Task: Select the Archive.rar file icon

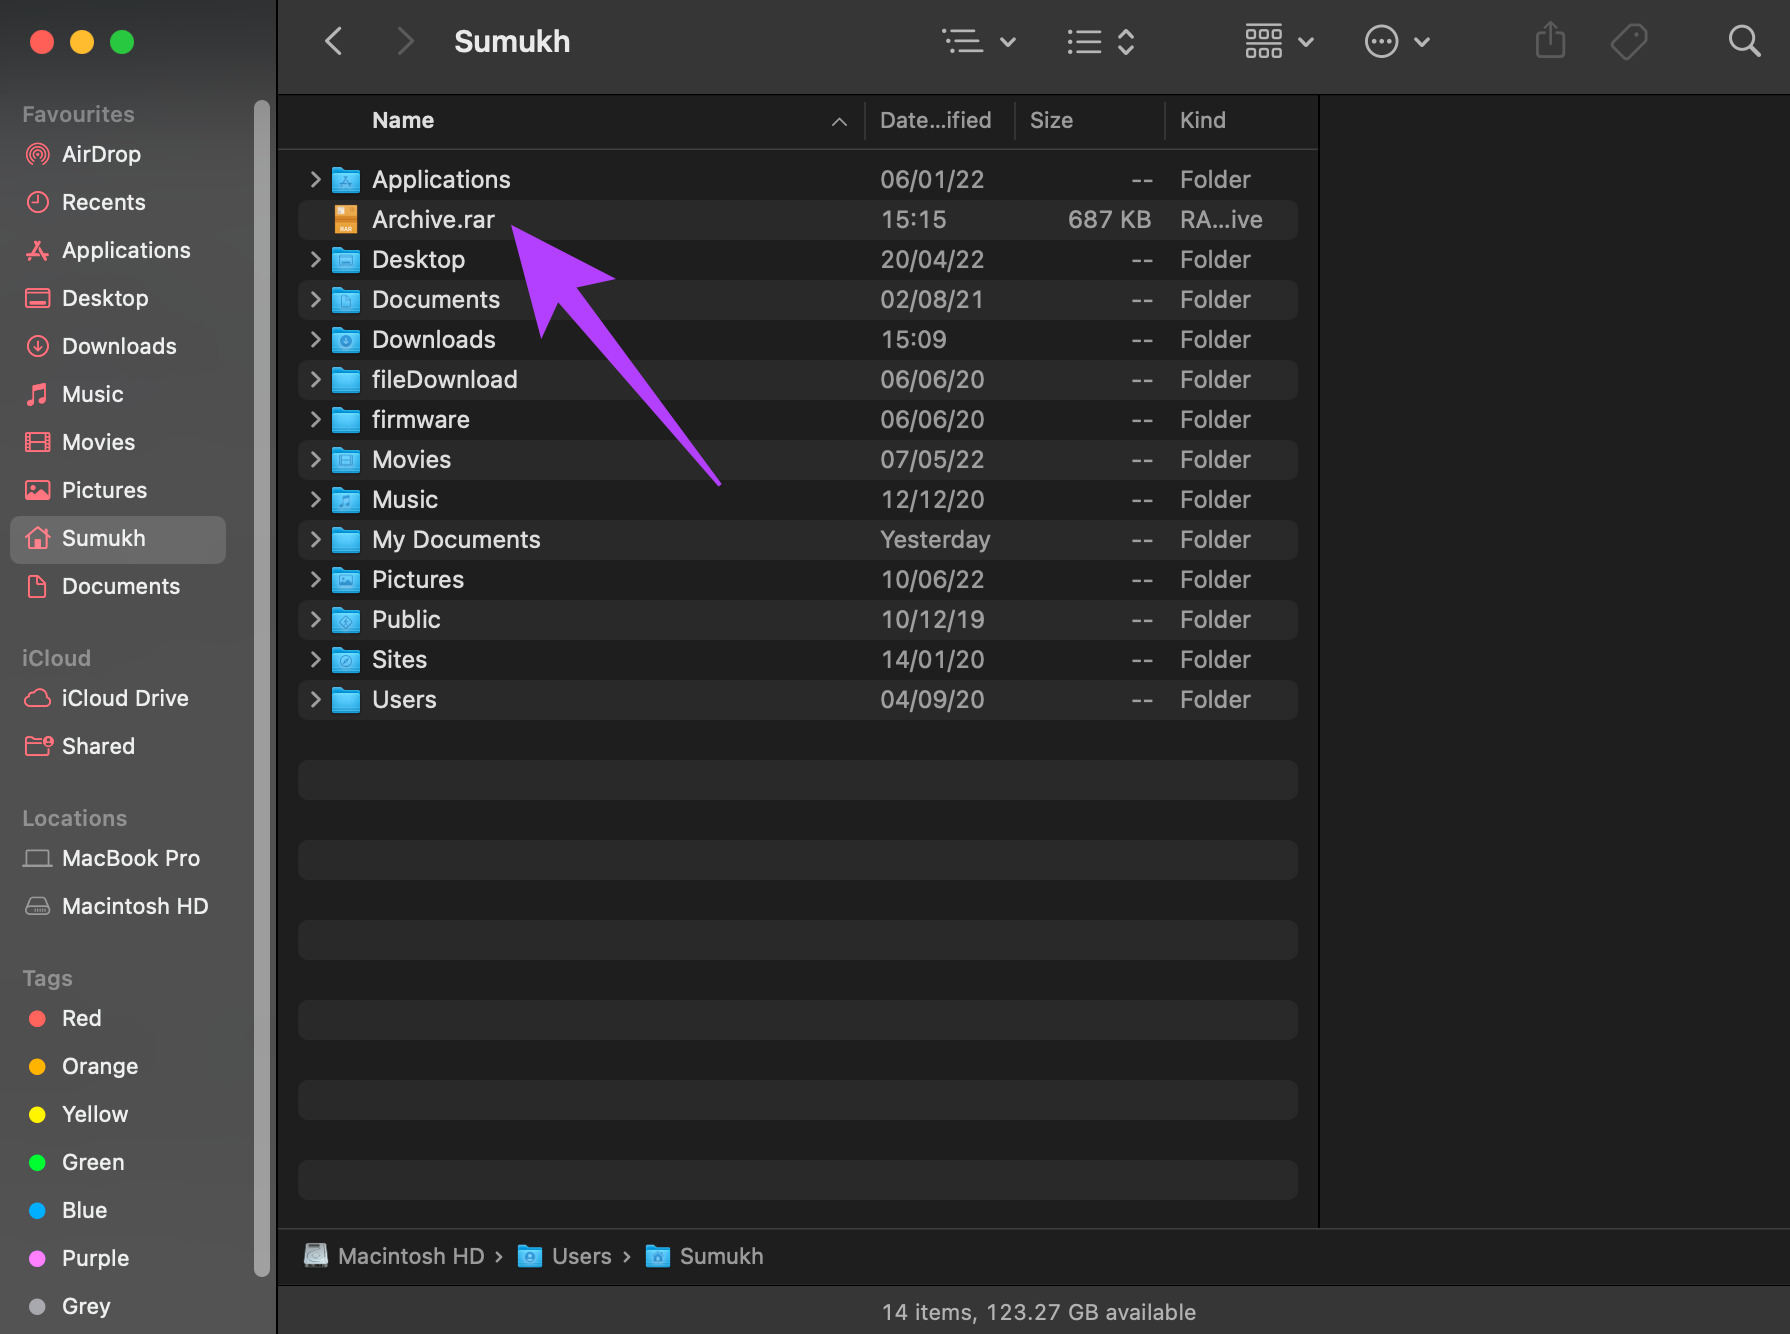Action: (x=346, y=220)
